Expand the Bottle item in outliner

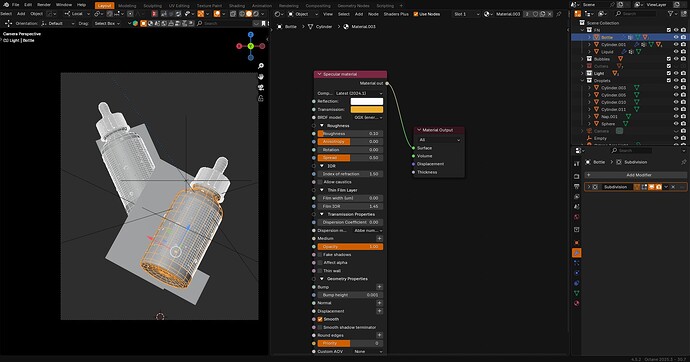click(x=589, y=37)
